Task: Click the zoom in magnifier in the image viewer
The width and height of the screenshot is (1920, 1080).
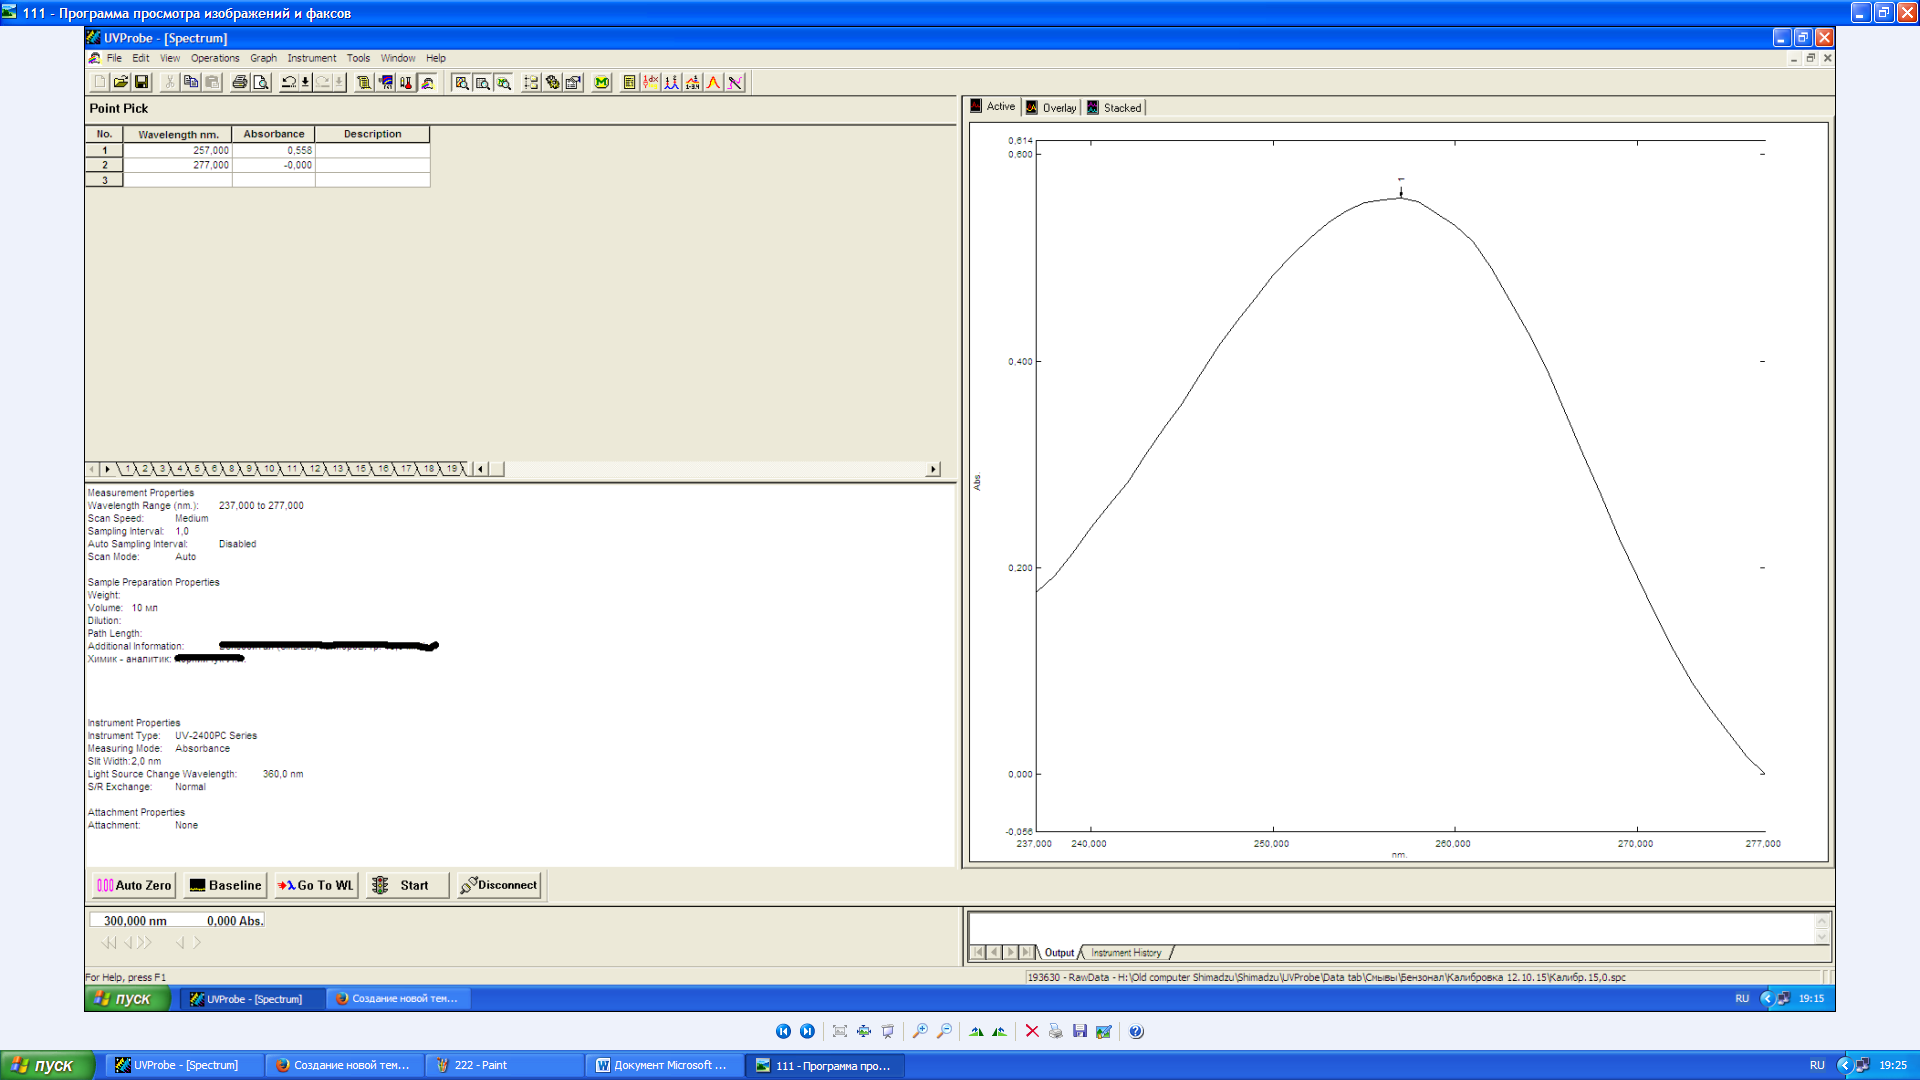Action: pyautogui.click(x=920, y=1031)
